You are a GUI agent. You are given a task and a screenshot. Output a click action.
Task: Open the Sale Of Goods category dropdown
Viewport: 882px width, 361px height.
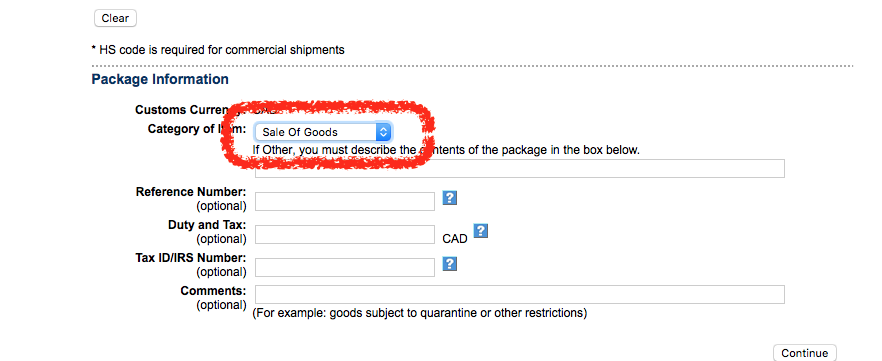tap(323, 132)
